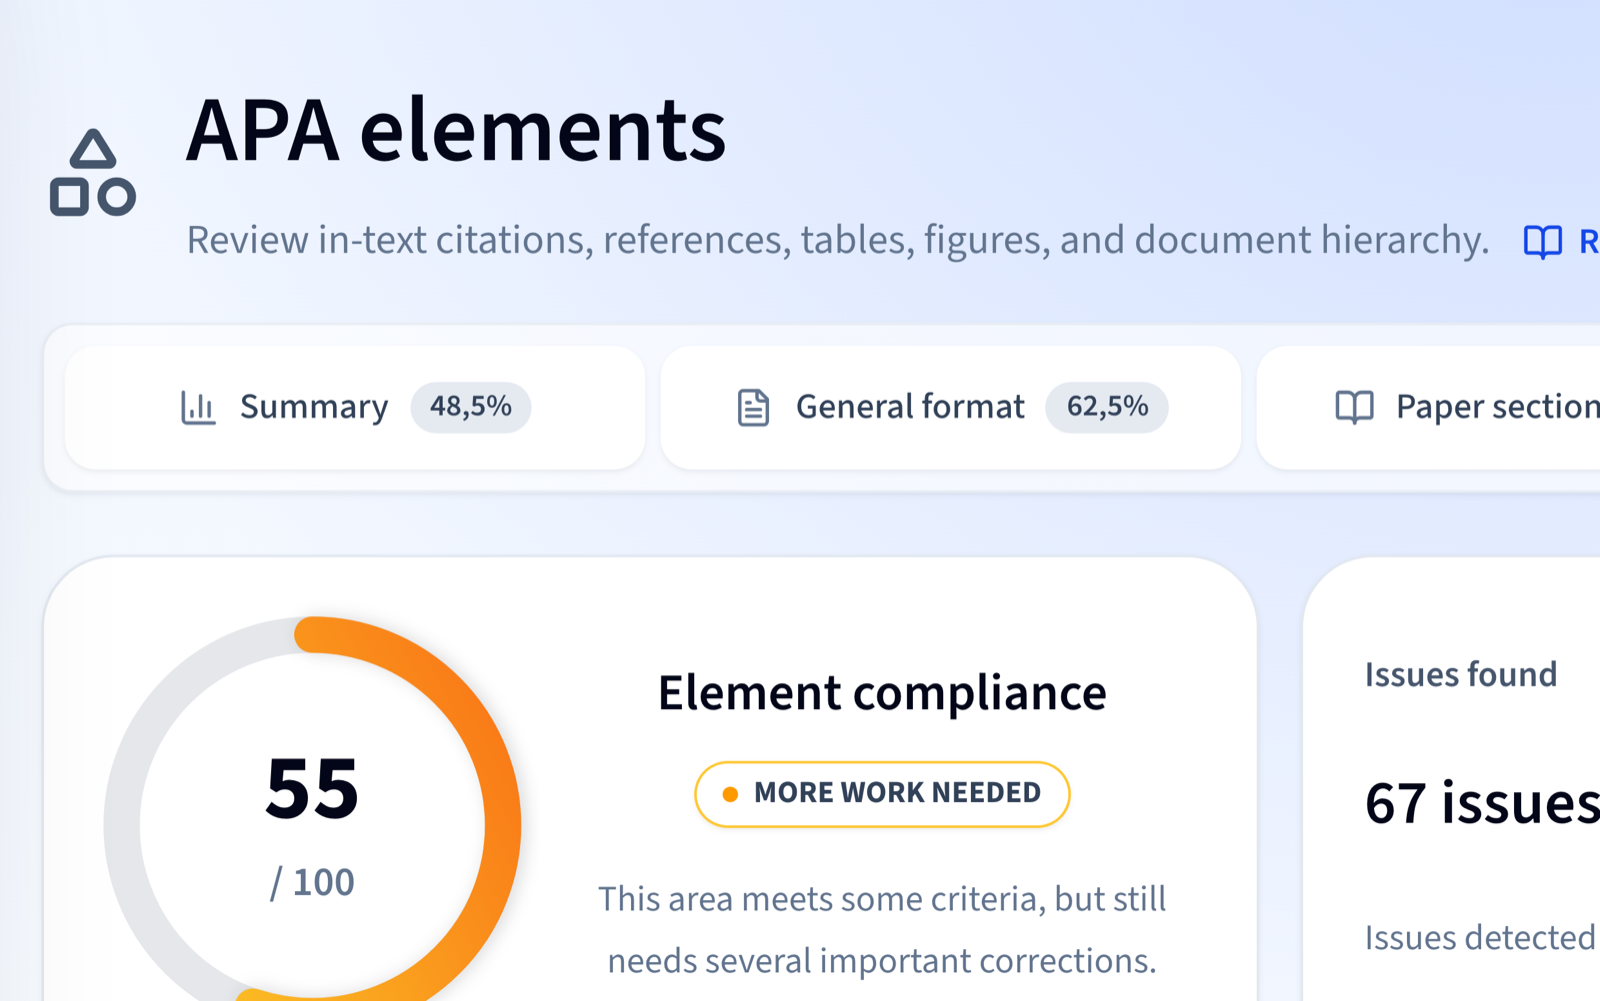The width and height of the screenshot is (1600, 1001).
Task: Click the document icon beside General format
Action: click(753, 407)
